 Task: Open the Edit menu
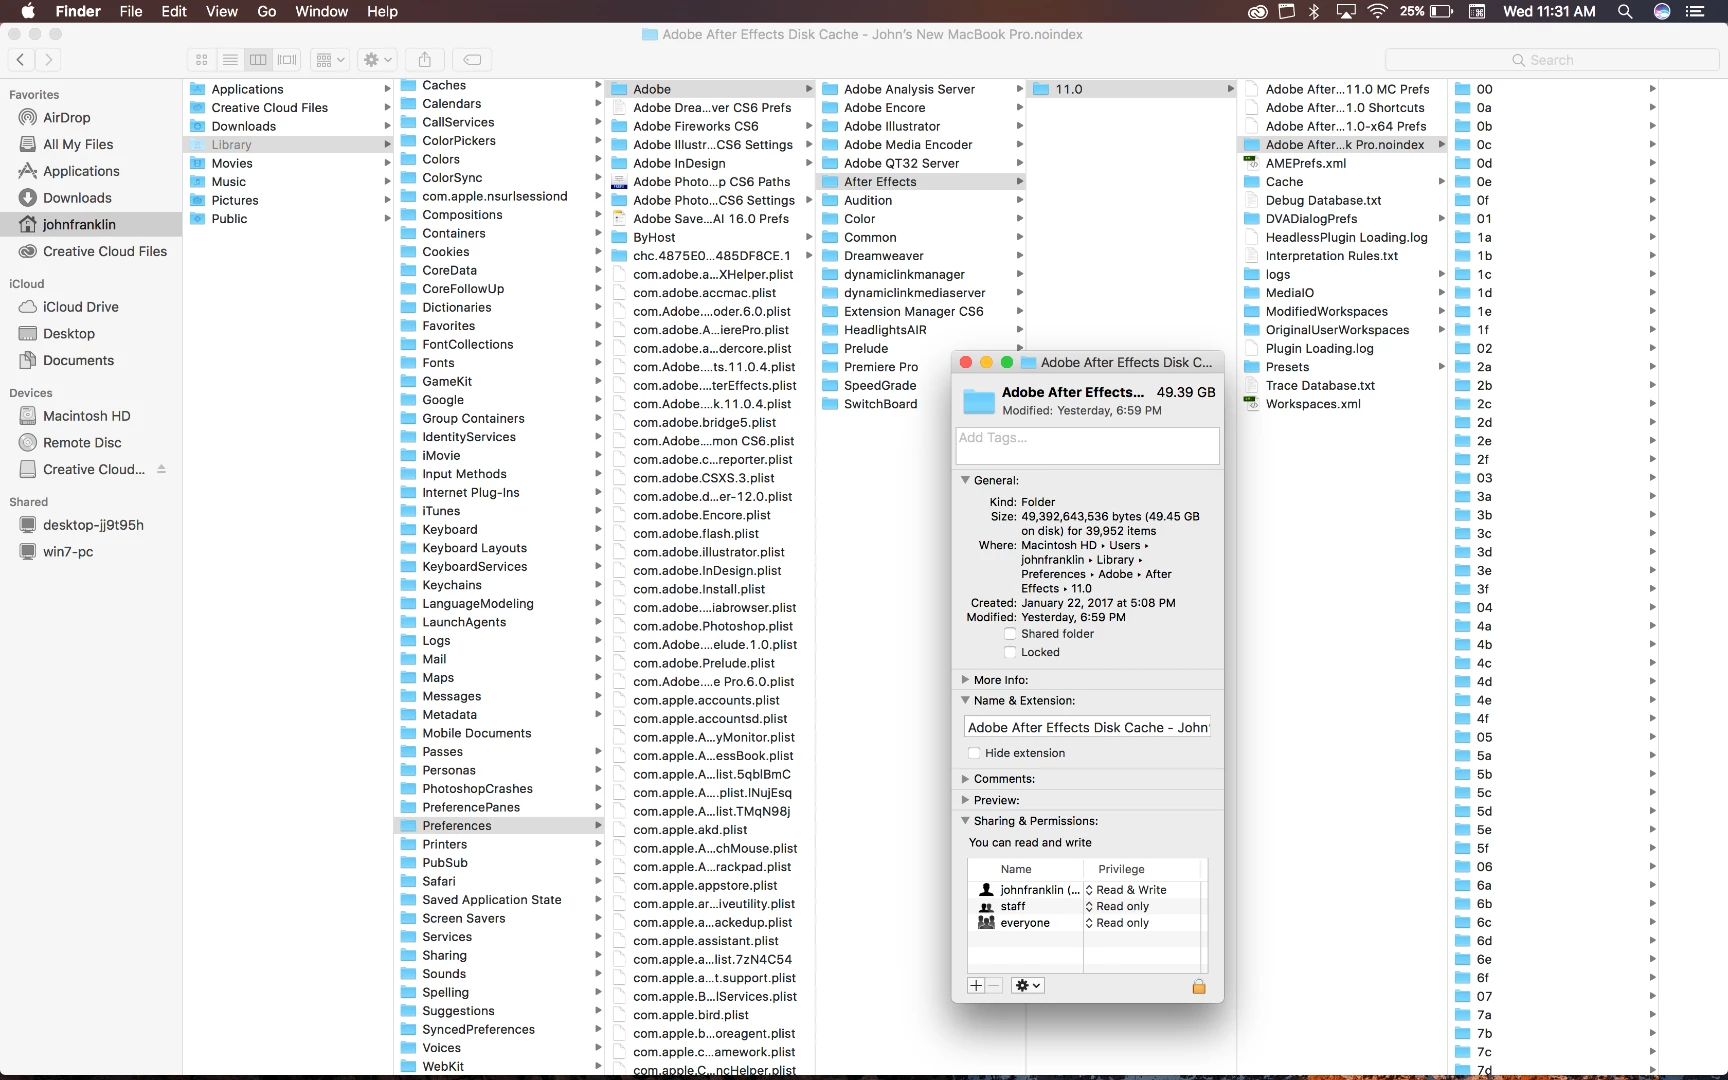tap(174, 12)
